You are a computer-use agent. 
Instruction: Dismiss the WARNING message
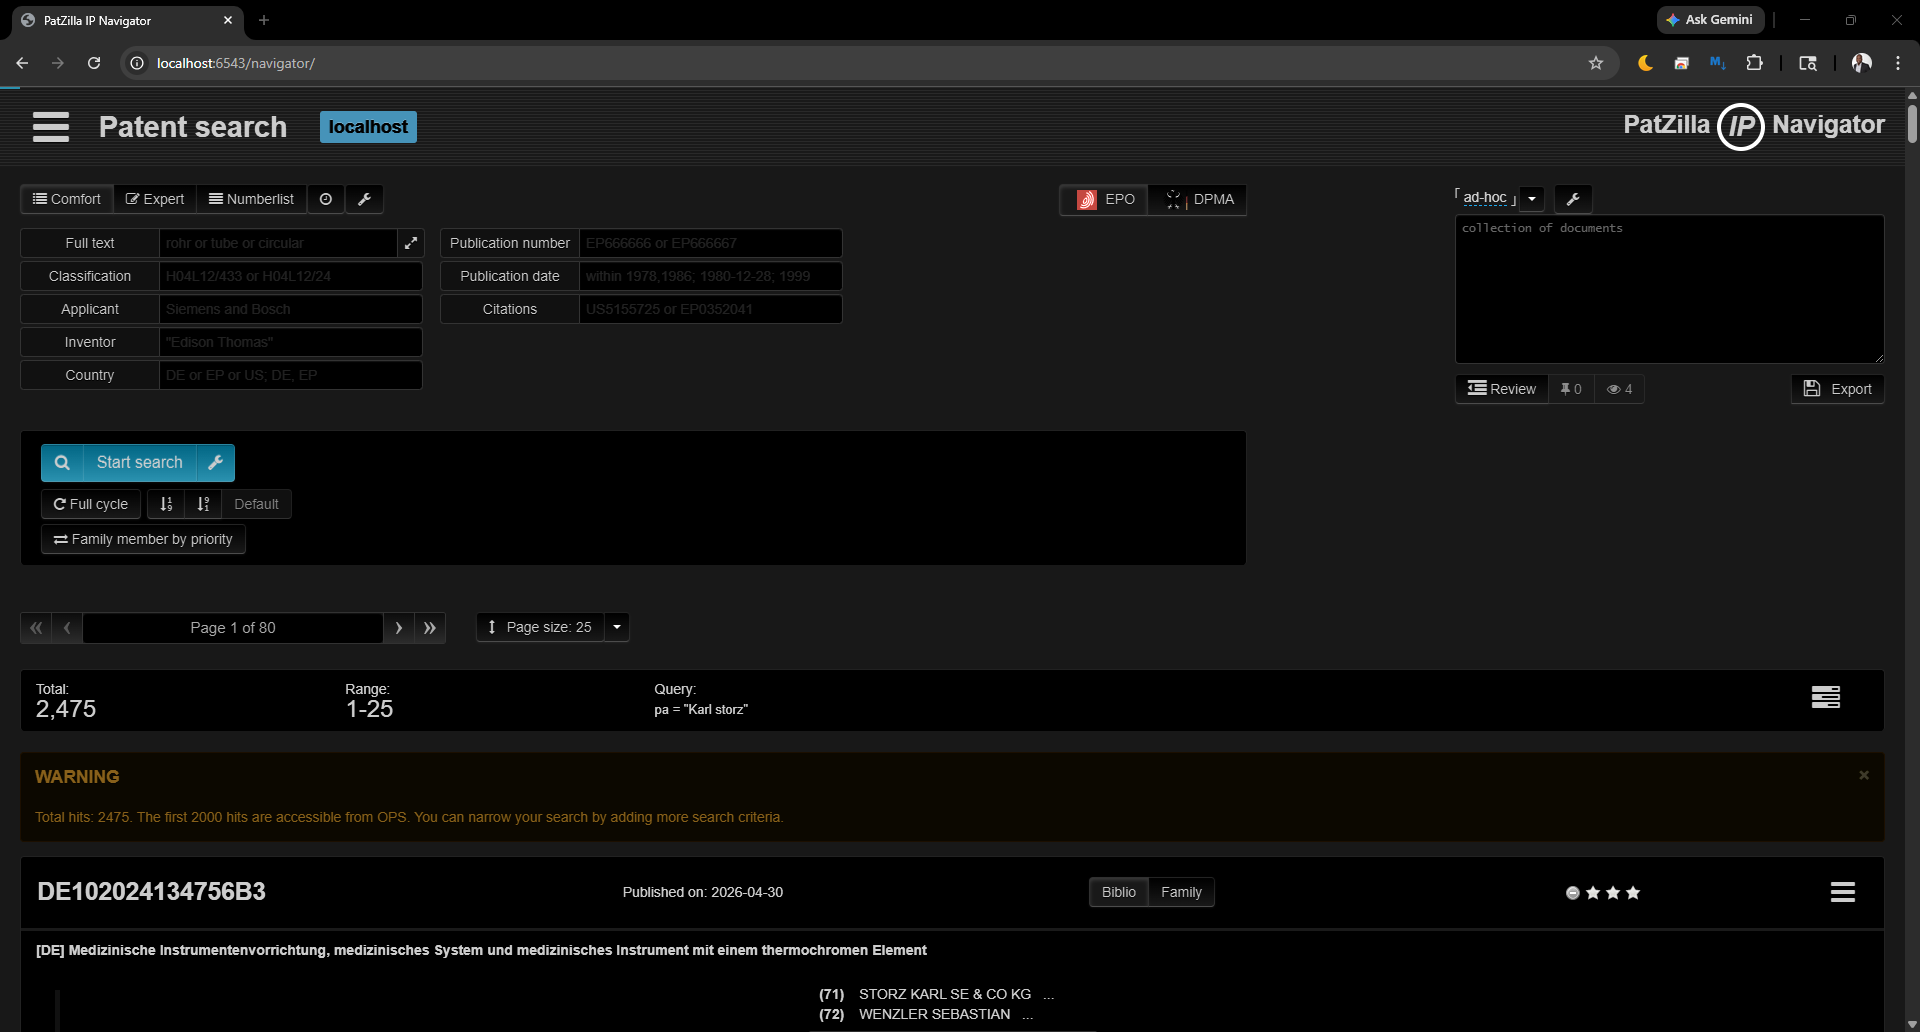tap(1864, 775)
